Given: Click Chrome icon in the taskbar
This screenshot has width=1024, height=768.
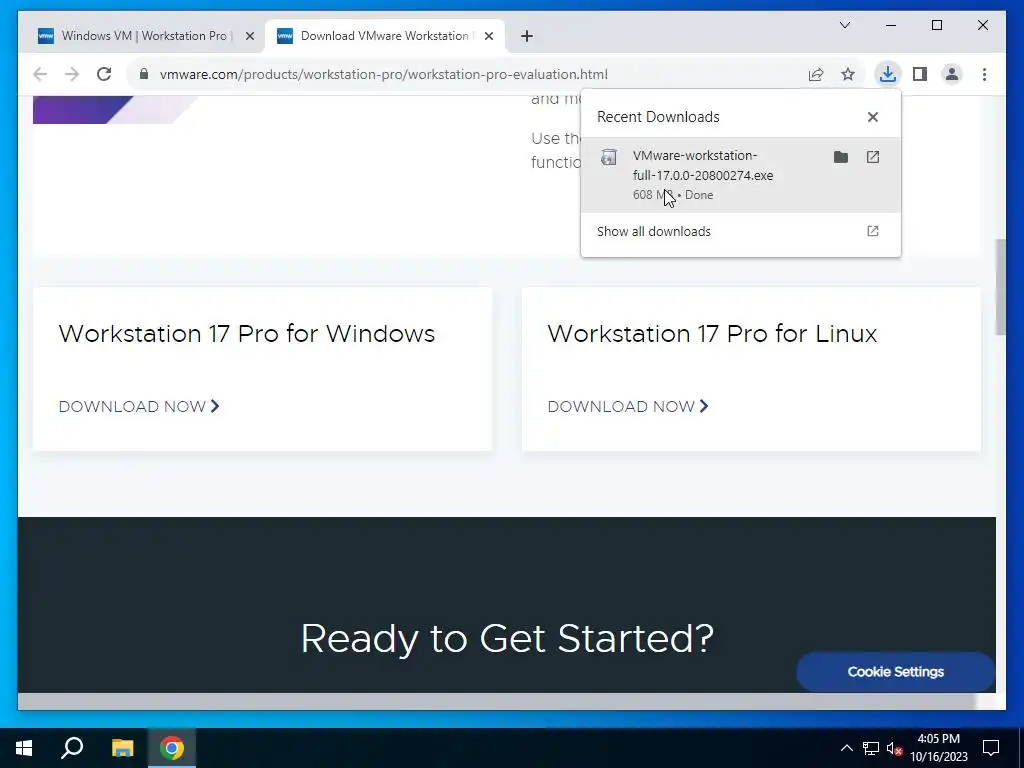Looking at the screenshot, I should coord(172,748).
